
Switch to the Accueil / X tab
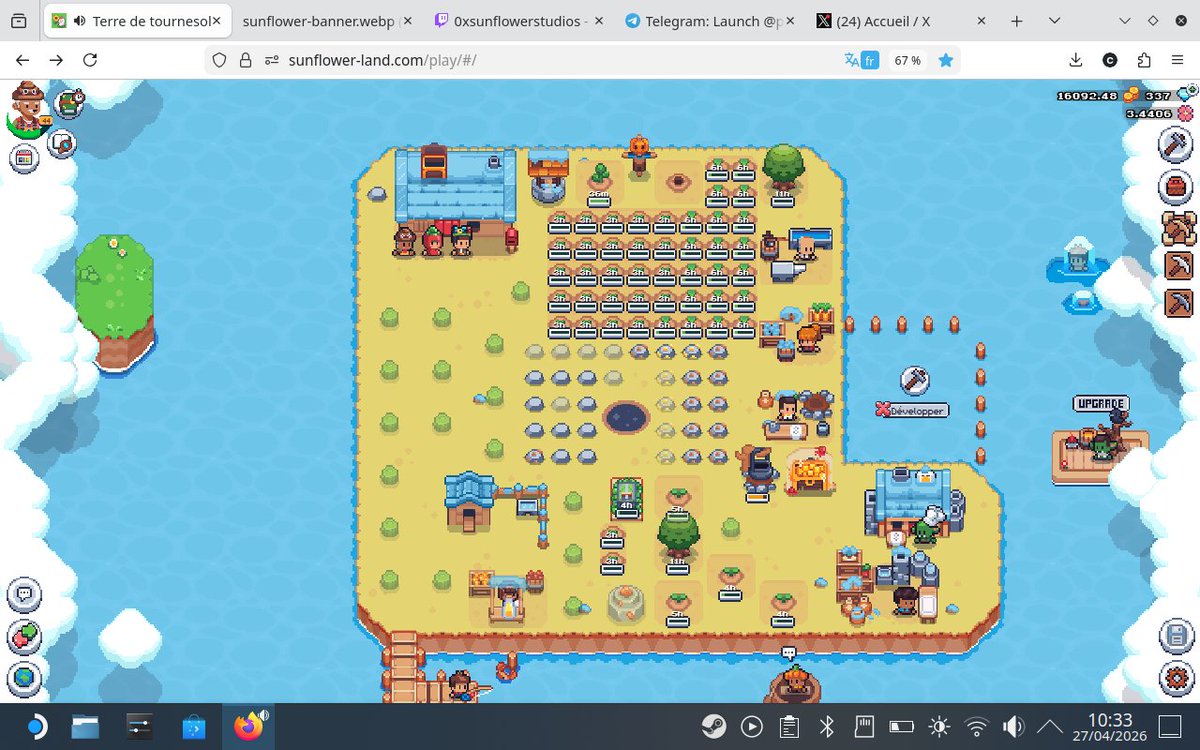pos(901,21)
